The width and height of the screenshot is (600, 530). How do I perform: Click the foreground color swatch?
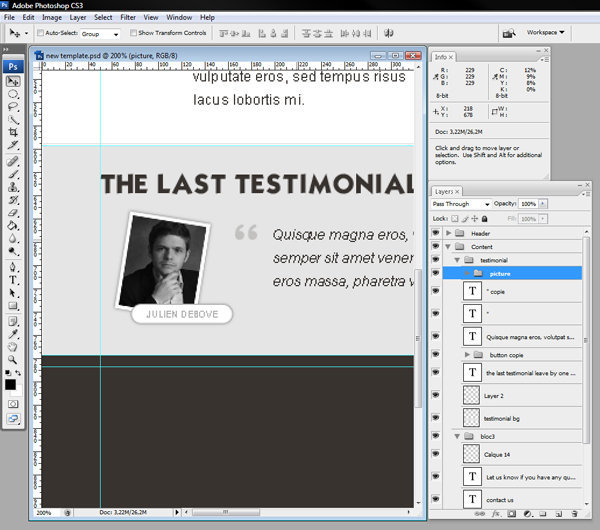(10, 384)
